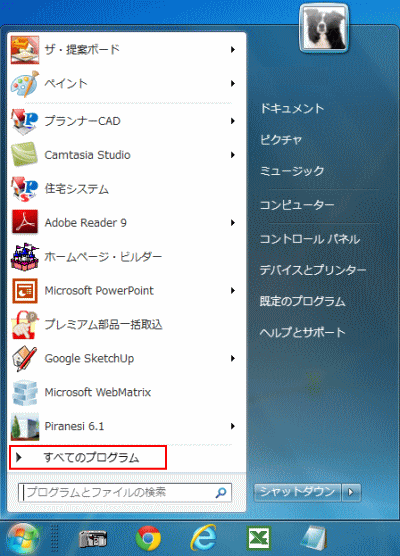This screenshot has height=556, width=400.
Task: Open Camtasia Studio icon
Action: pos(24,155)
